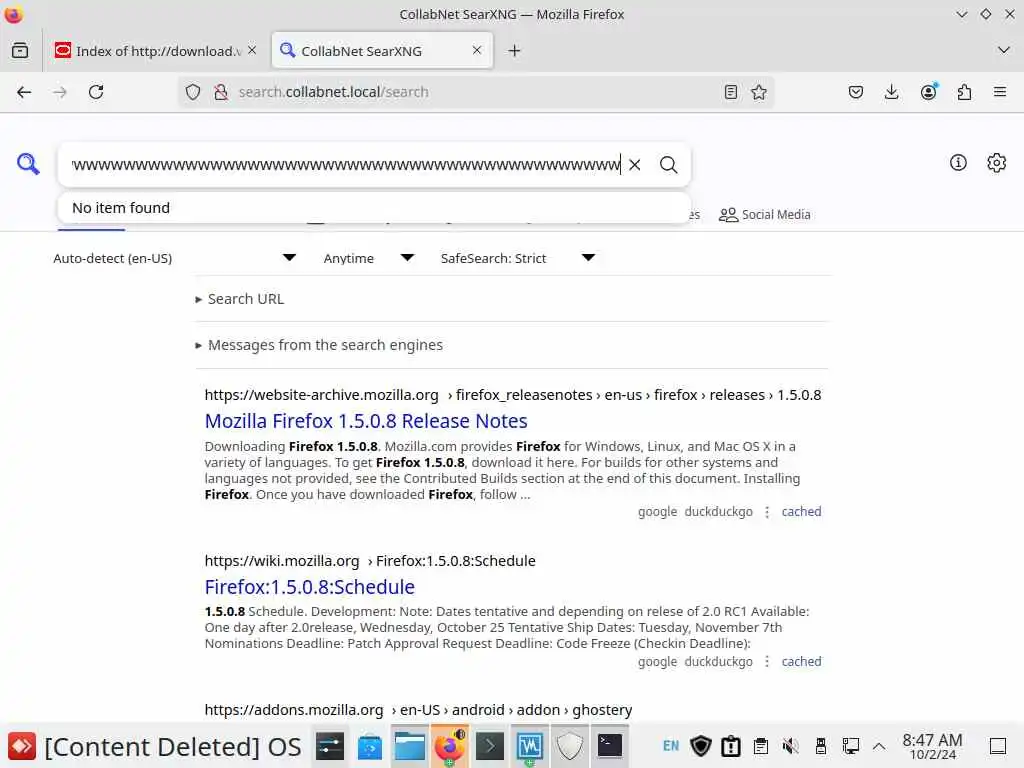The height and width of the screenshot is (768, 1024).
Task: Open the SafeSearch: Strict dropdown
Action: click(518, 258)
